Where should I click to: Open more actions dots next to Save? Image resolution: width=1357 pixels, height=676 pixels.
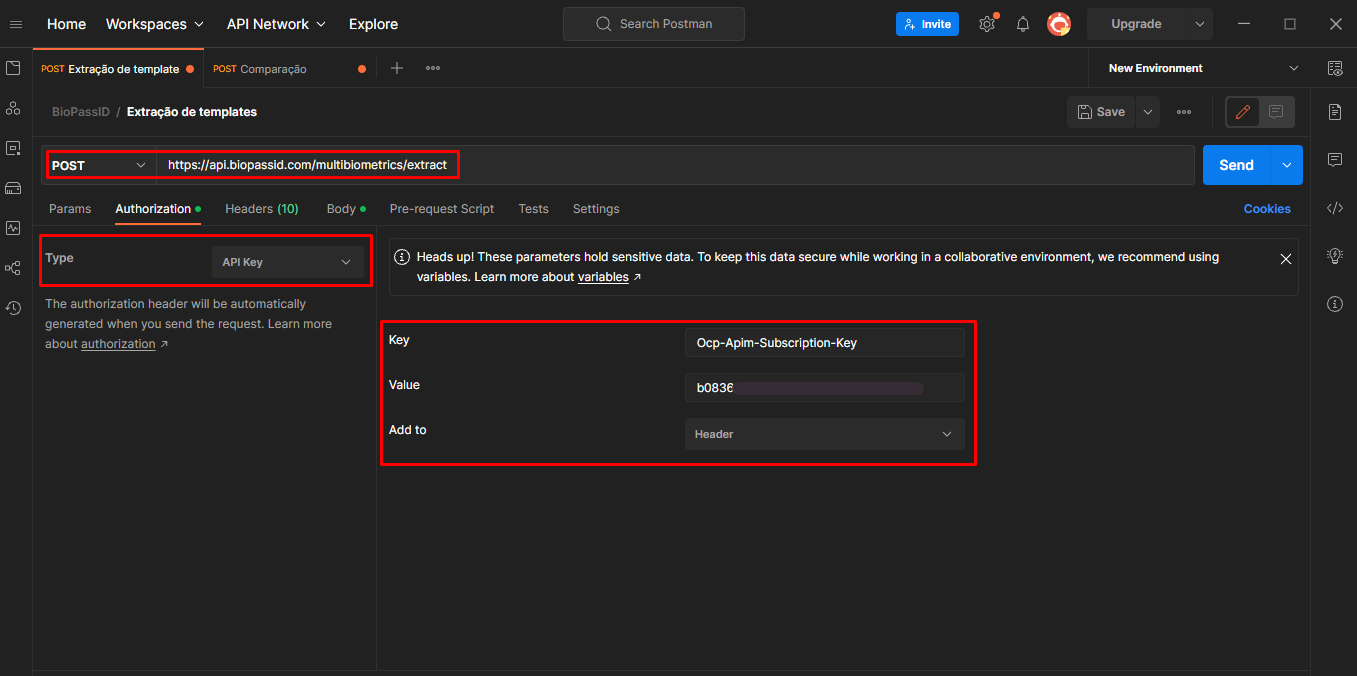pyautogui.click(x=1184, y=112)
